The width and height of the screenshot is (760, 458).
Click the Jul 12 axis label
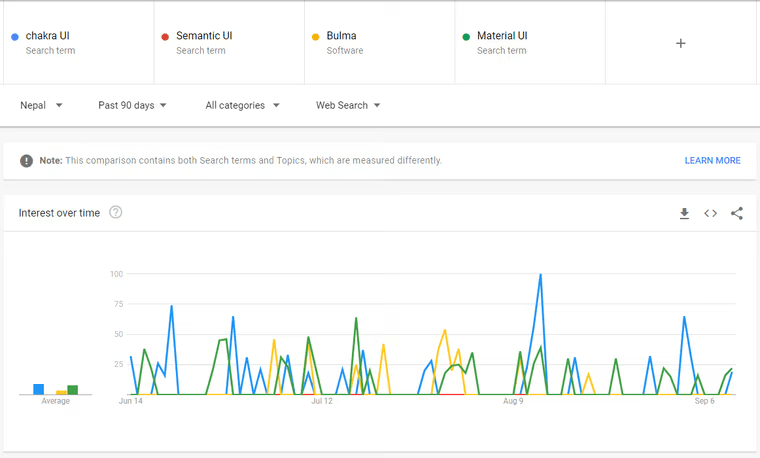coord(322,401)
